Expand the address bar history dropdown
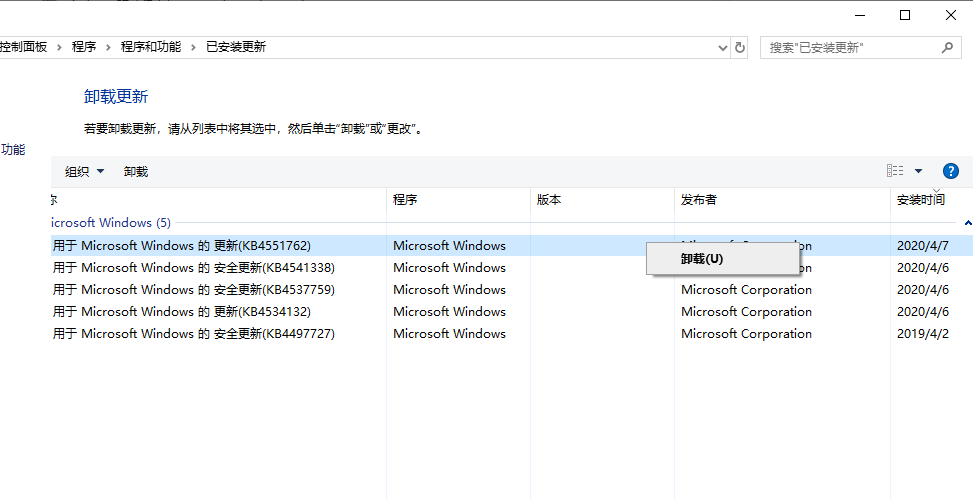The width and height of the screenshot is (973, 499). click(724, 47)
